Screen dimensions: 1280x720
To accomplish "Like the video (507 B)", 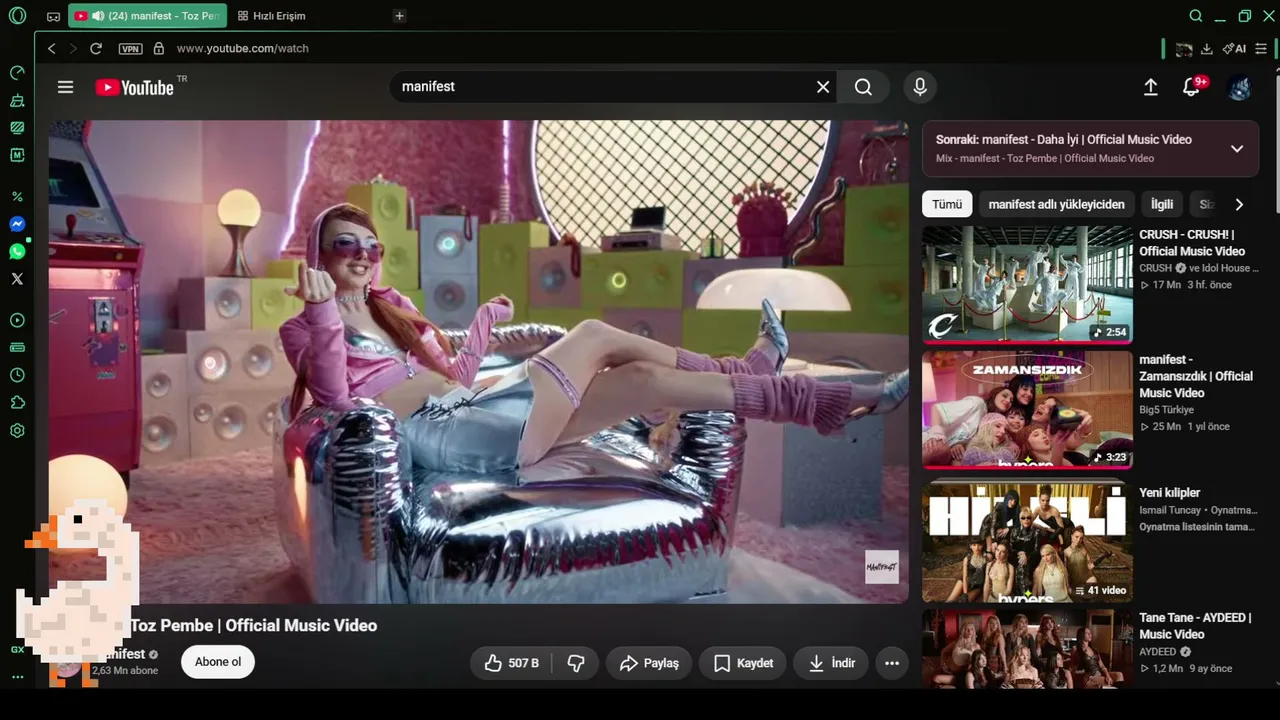I will (x=511, y=663).
